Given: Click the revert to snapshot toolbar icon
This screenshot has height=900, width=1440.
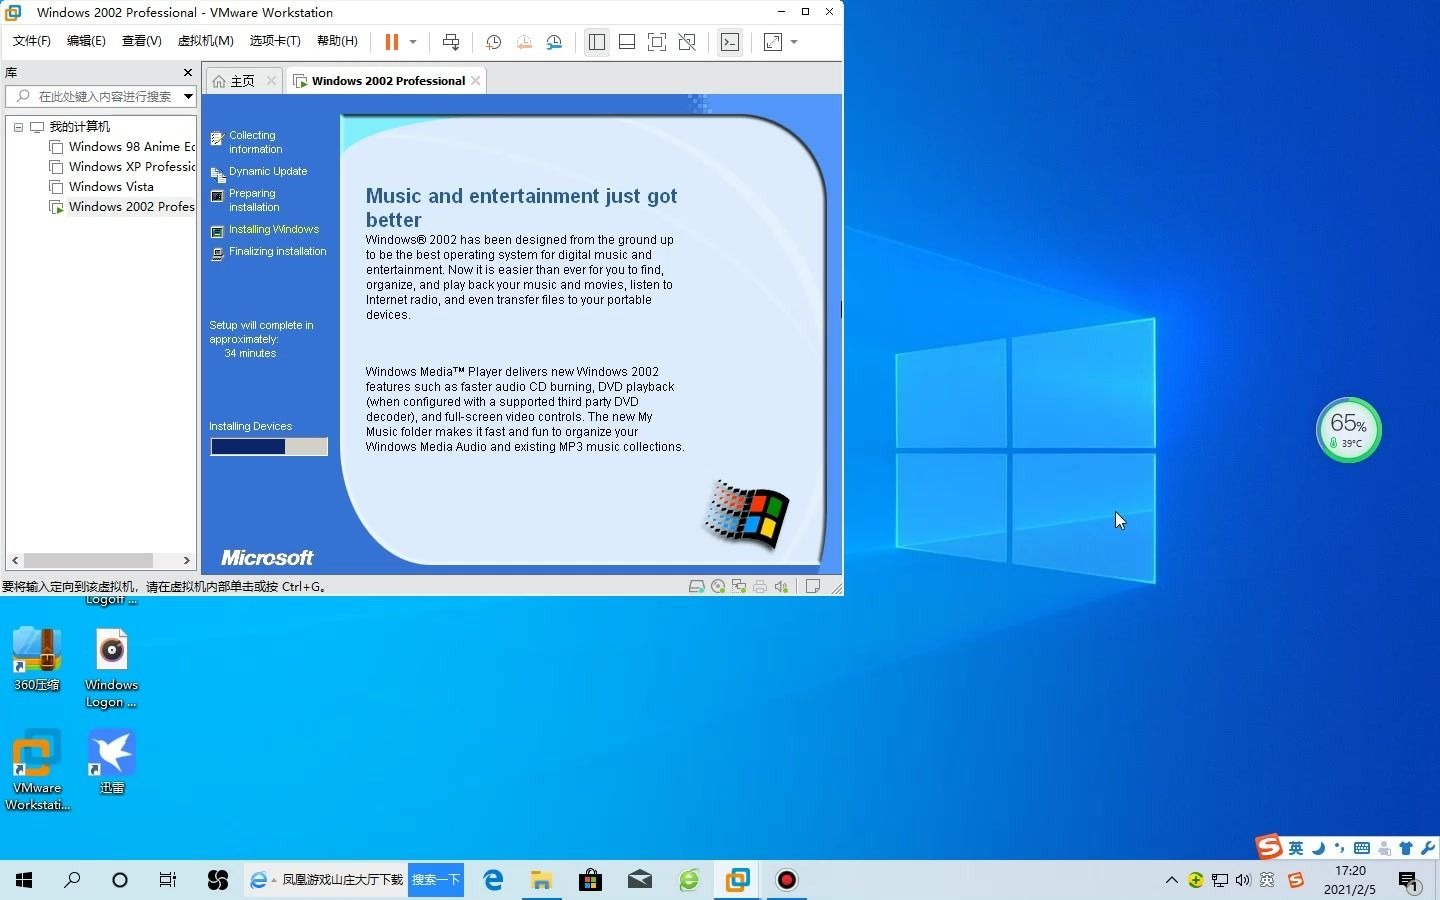Looking at the screenshot, I should (524, 42).
